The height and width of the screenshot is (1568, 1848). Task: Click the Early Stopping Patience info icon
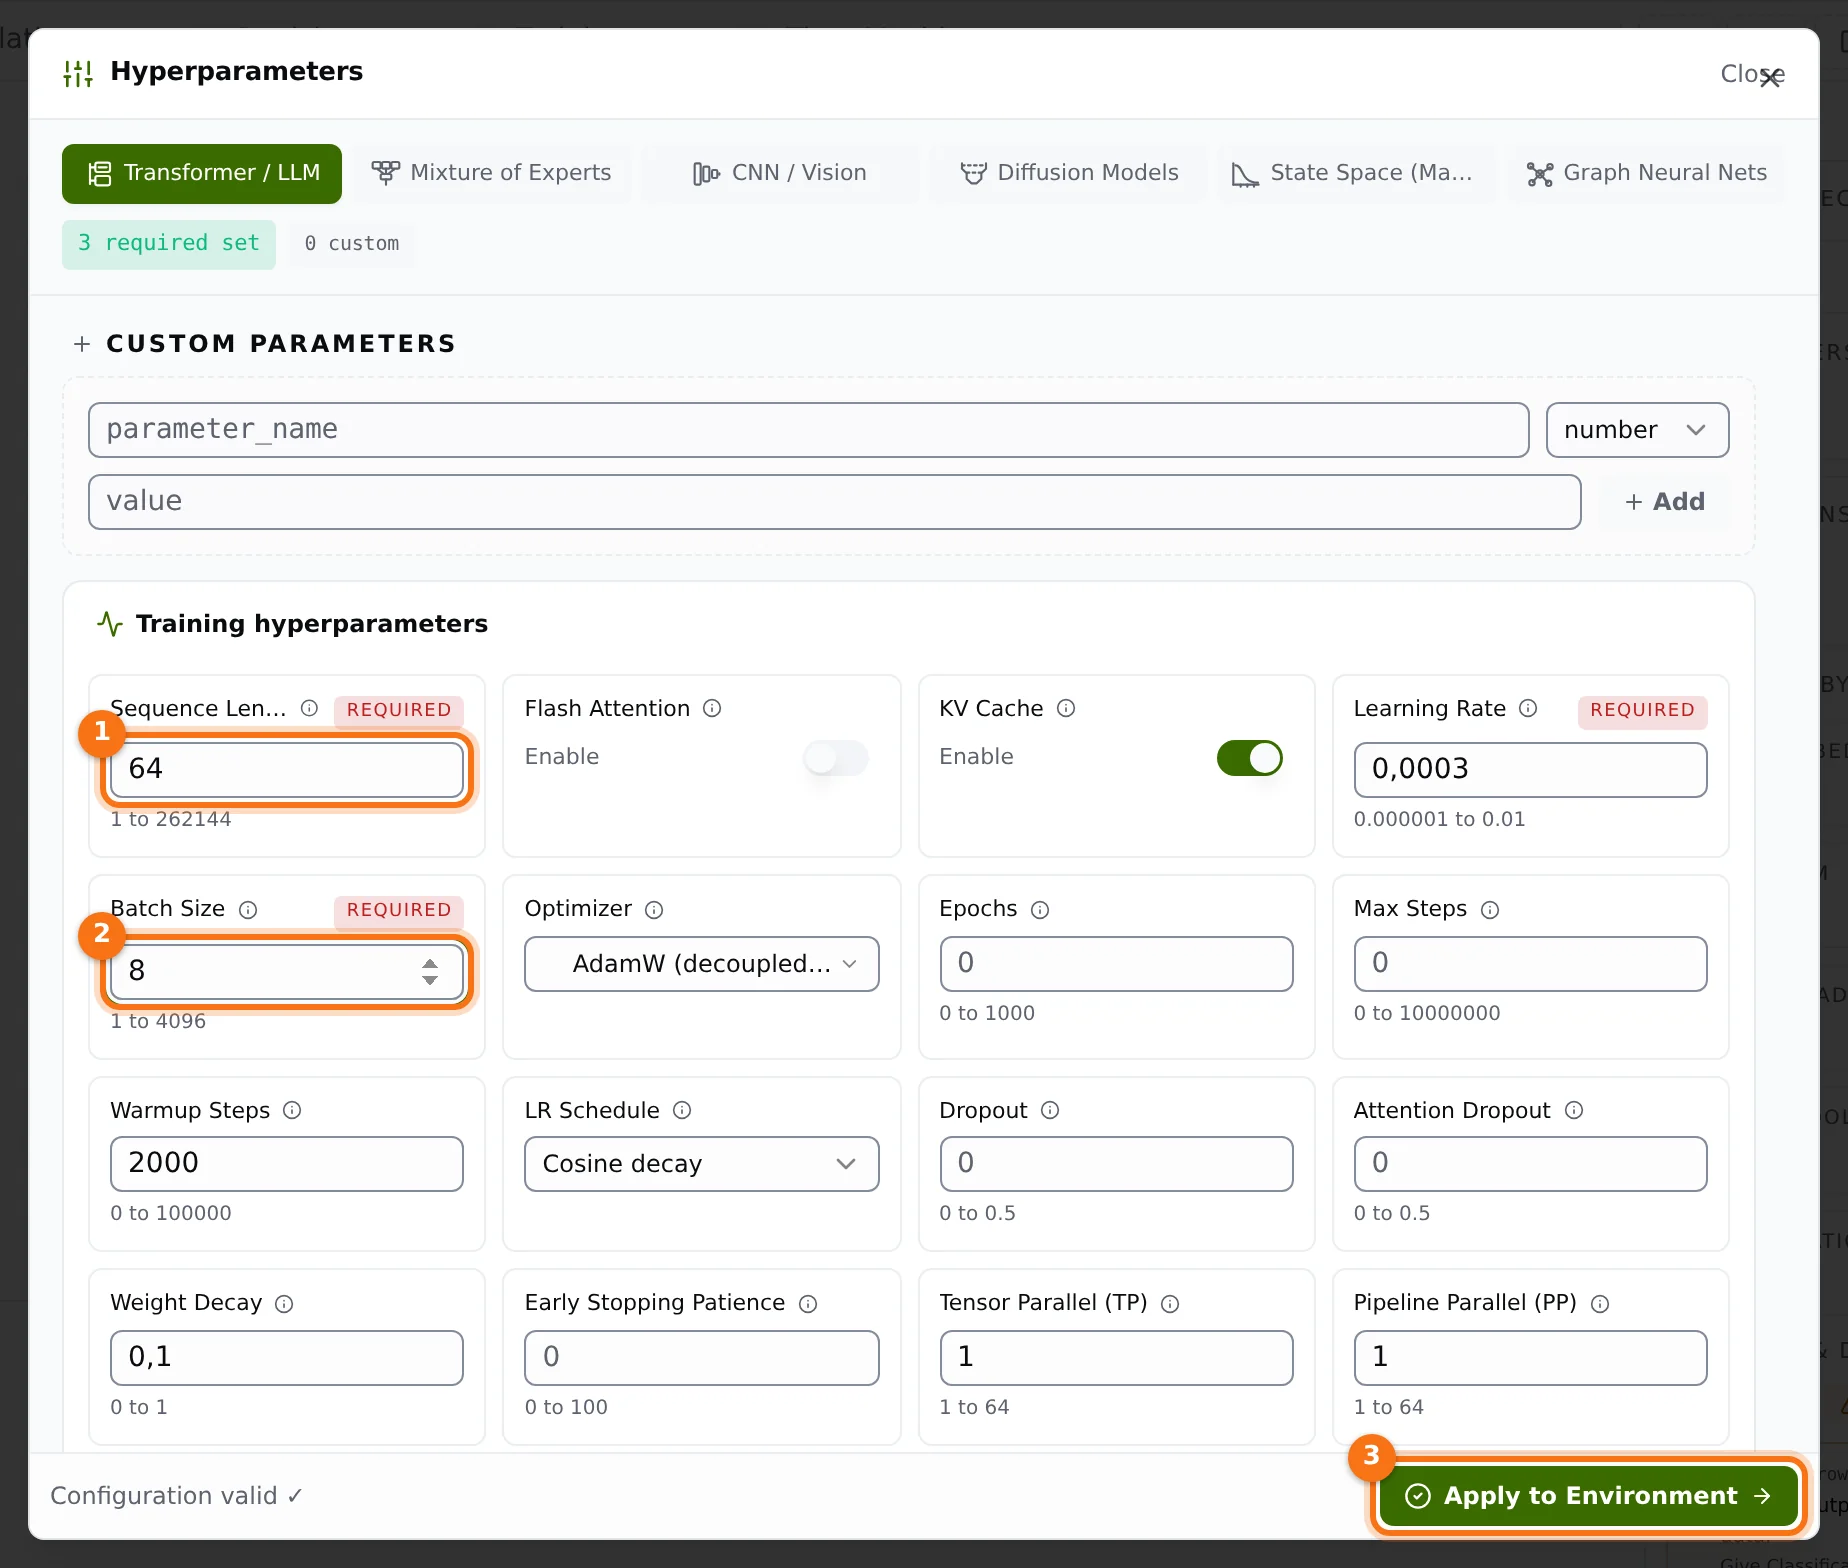pyautogui.click(x=808, y=1303)
